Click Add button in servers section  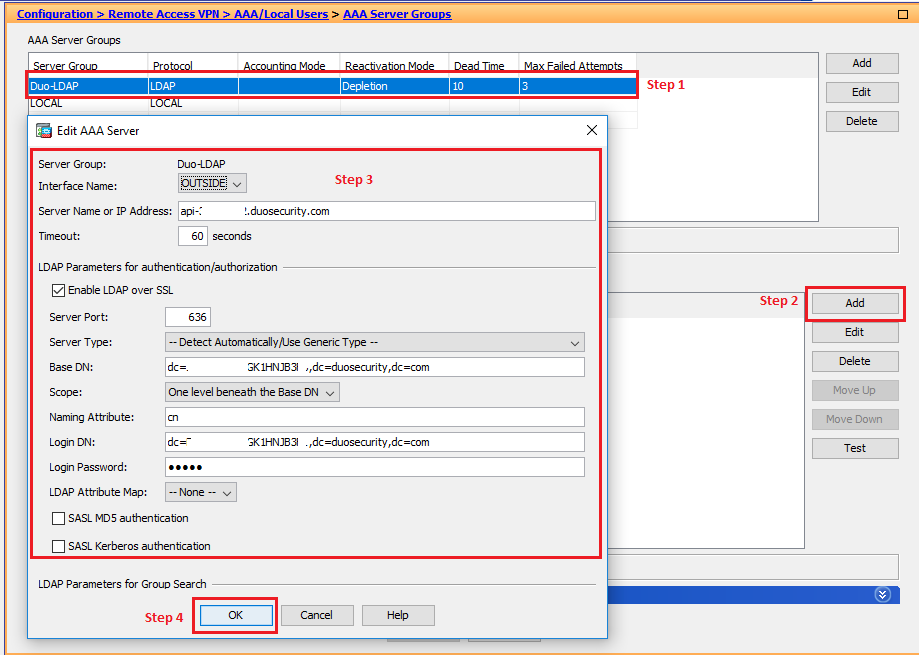coord(855,303)
